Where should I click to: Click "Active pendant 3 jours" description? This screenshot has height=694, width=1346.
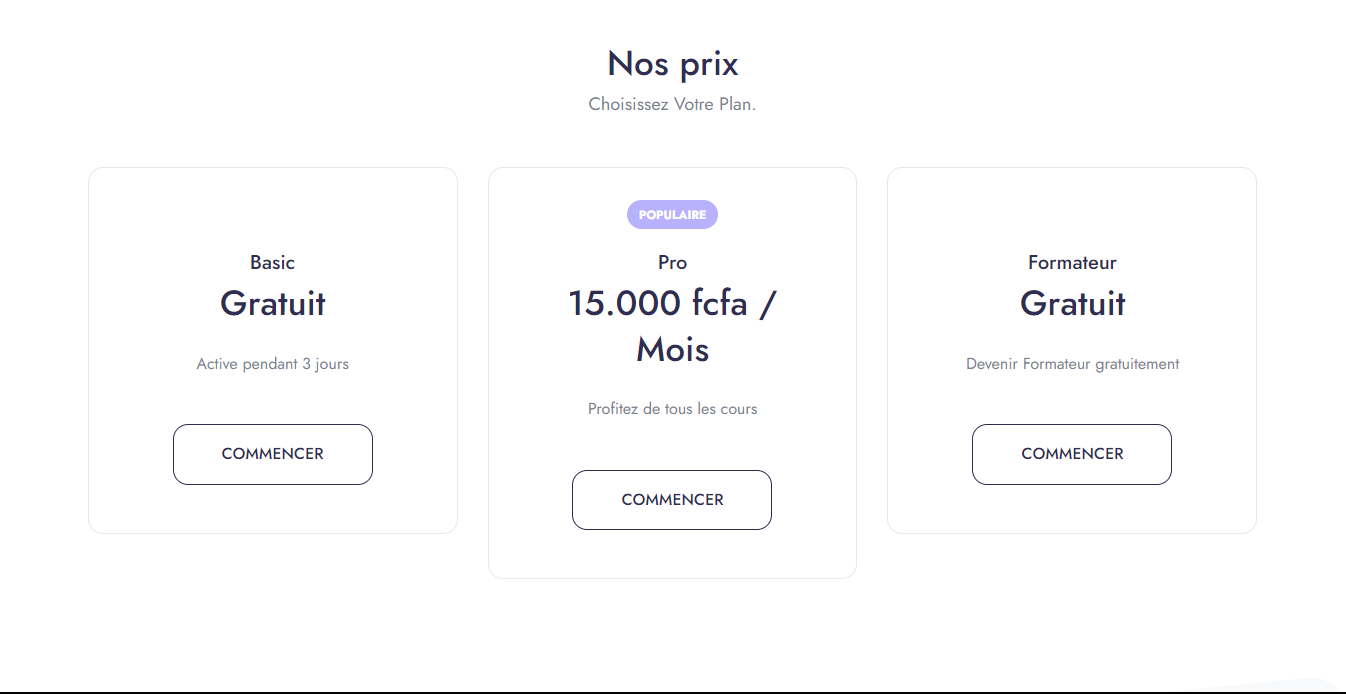click(273, 364)
